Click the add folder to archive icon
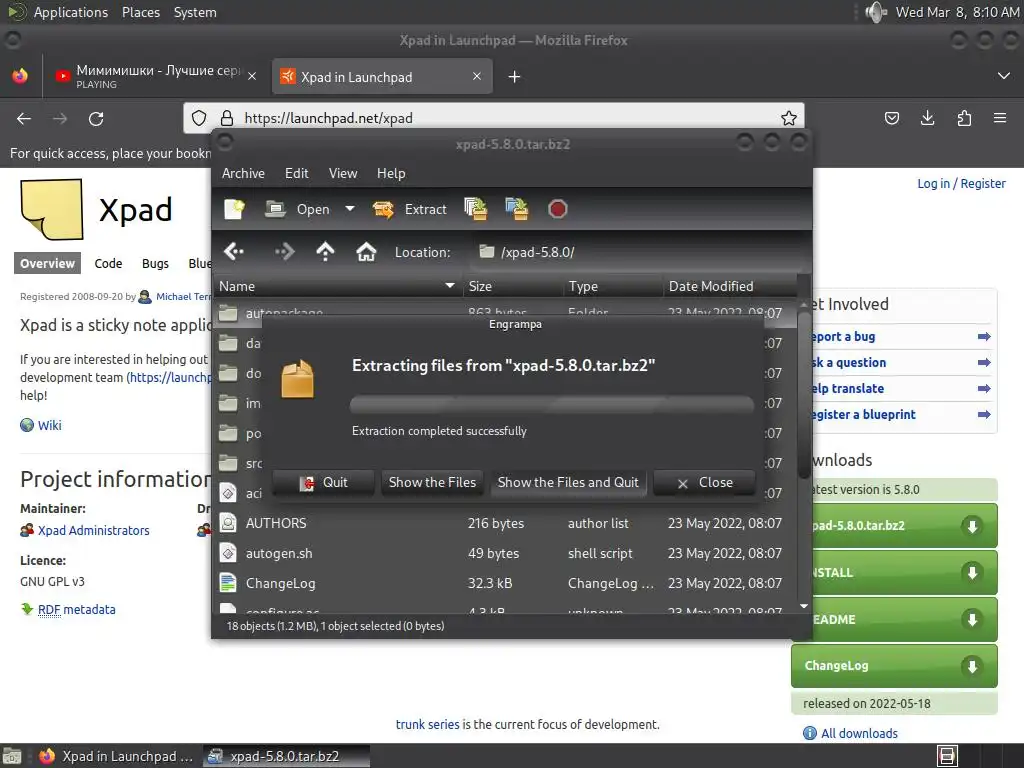 click(x=517, y=209)
